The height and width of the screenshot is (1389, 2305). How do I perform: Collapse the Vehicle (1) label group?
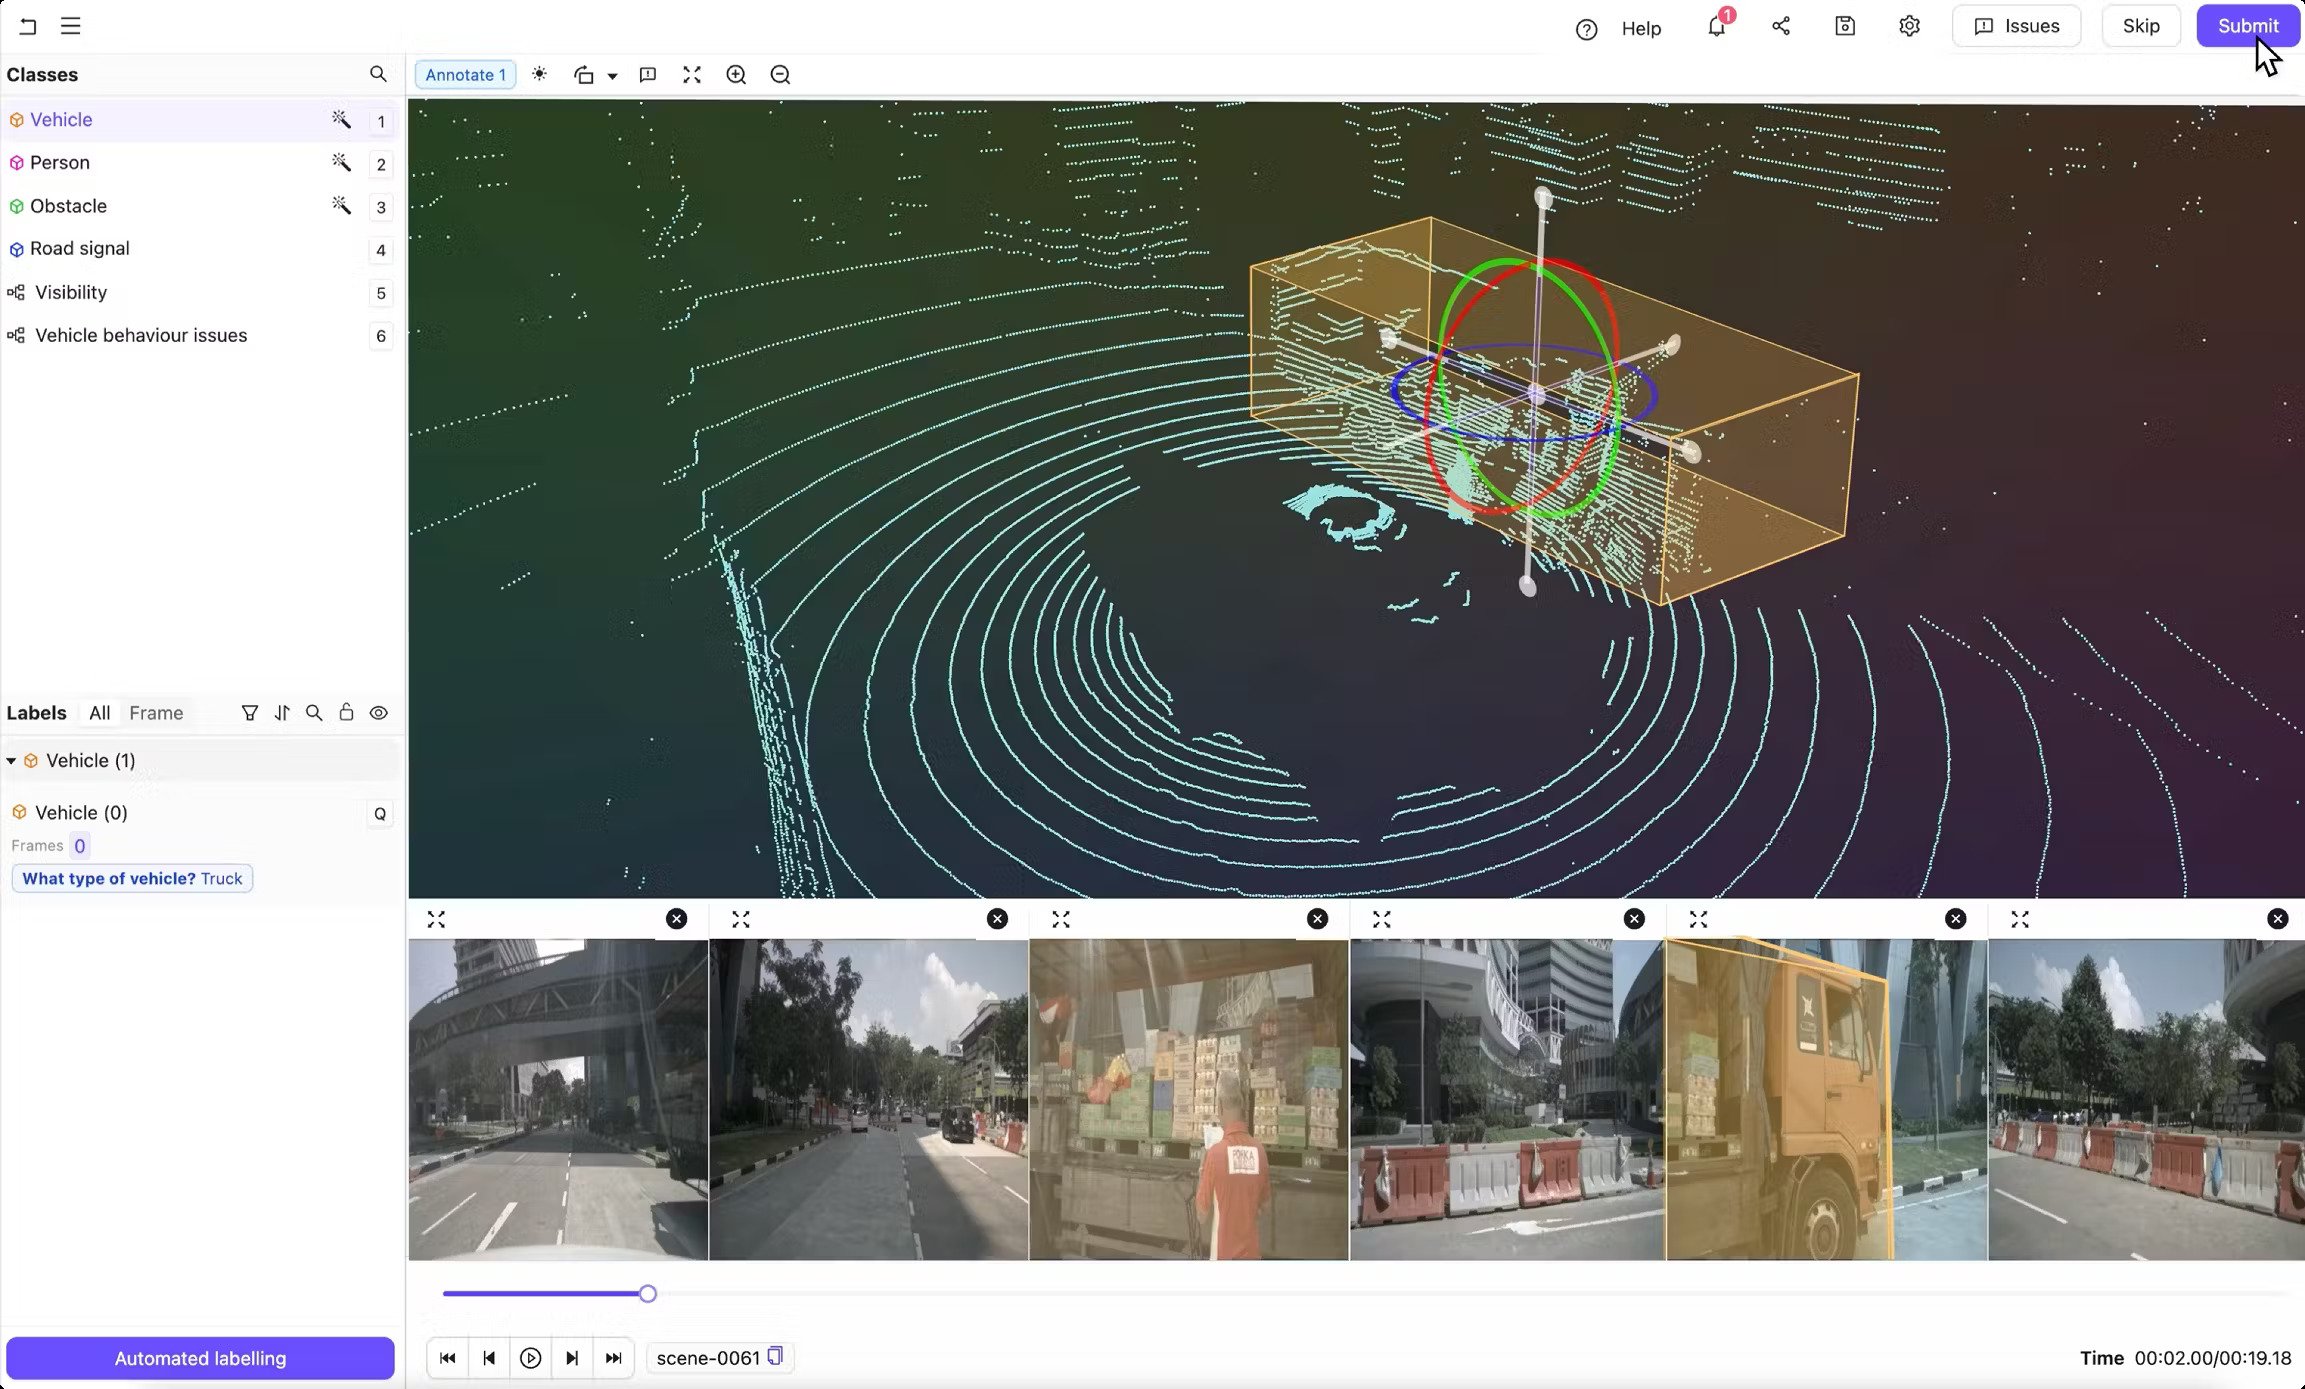coord(11,761)
